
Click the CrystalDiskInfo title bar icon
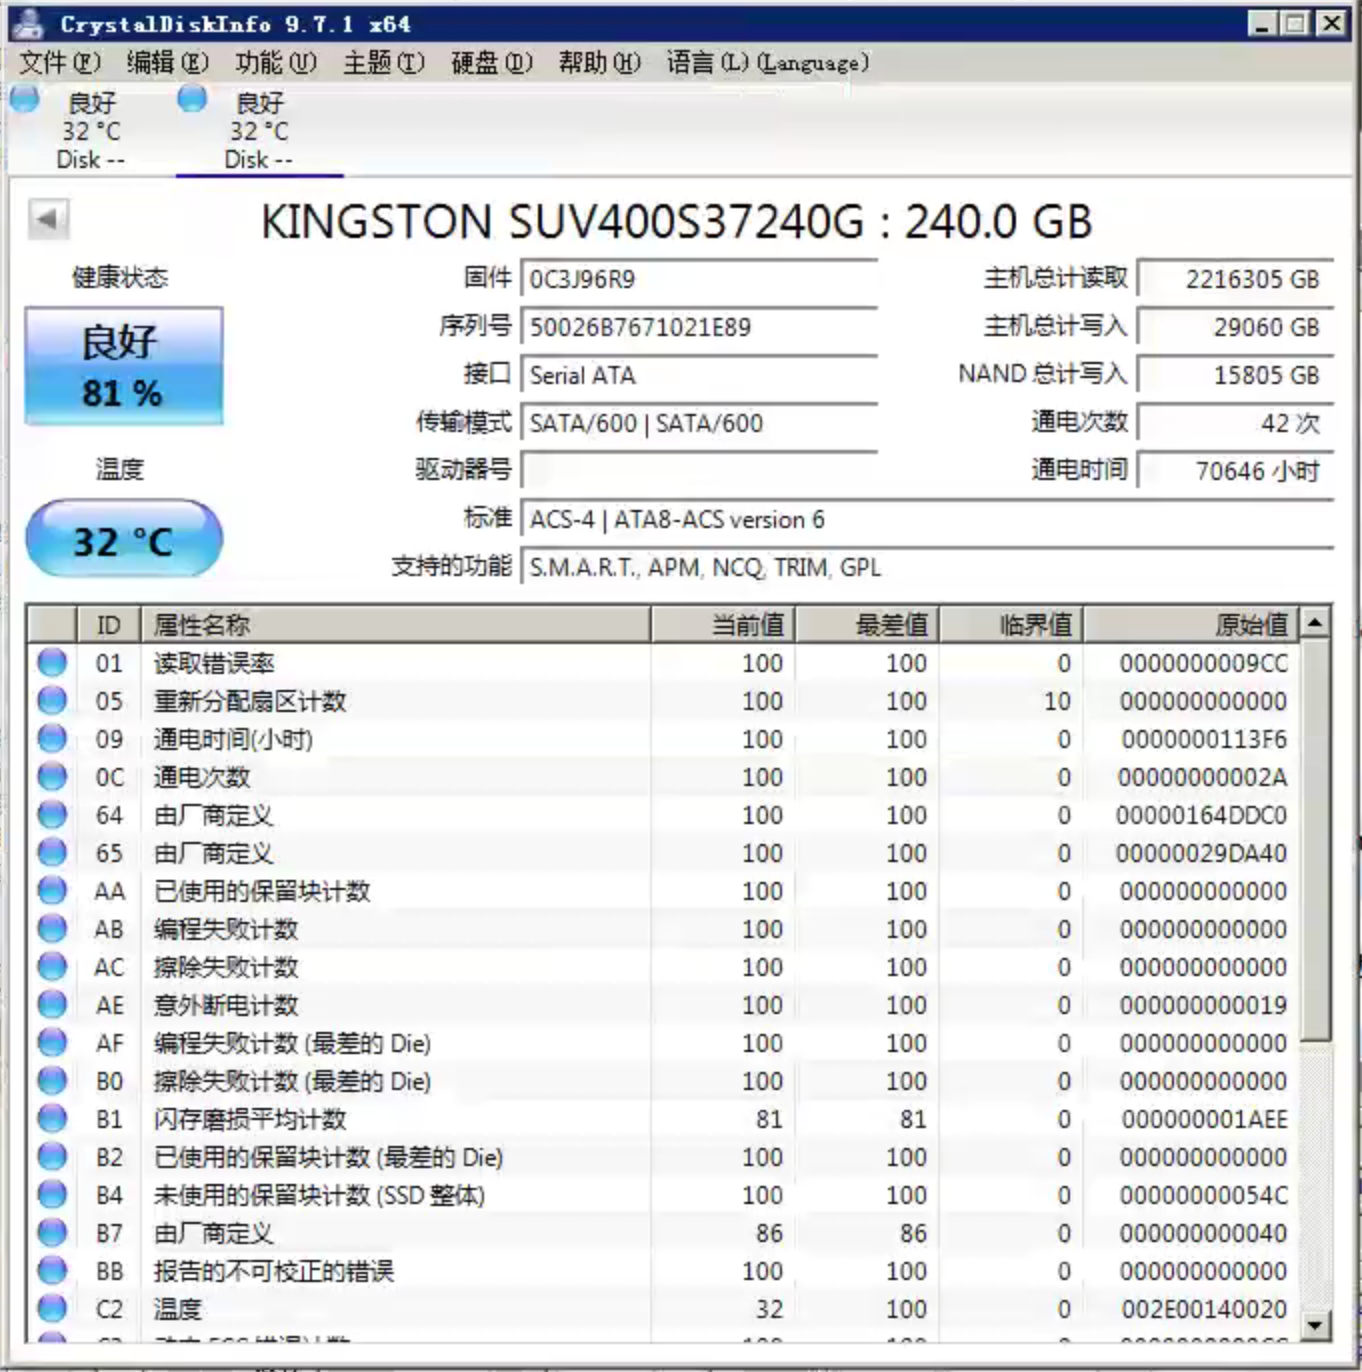coord(28,23)
